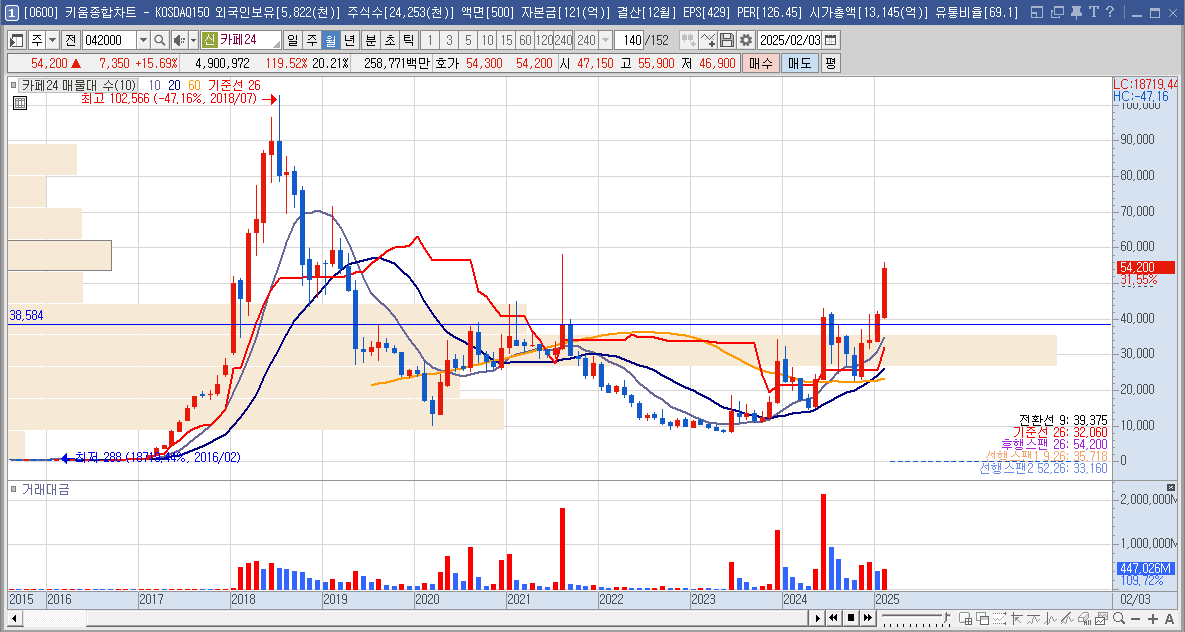Click the small square marker before 카페24 매물대 label

(14, 85)
